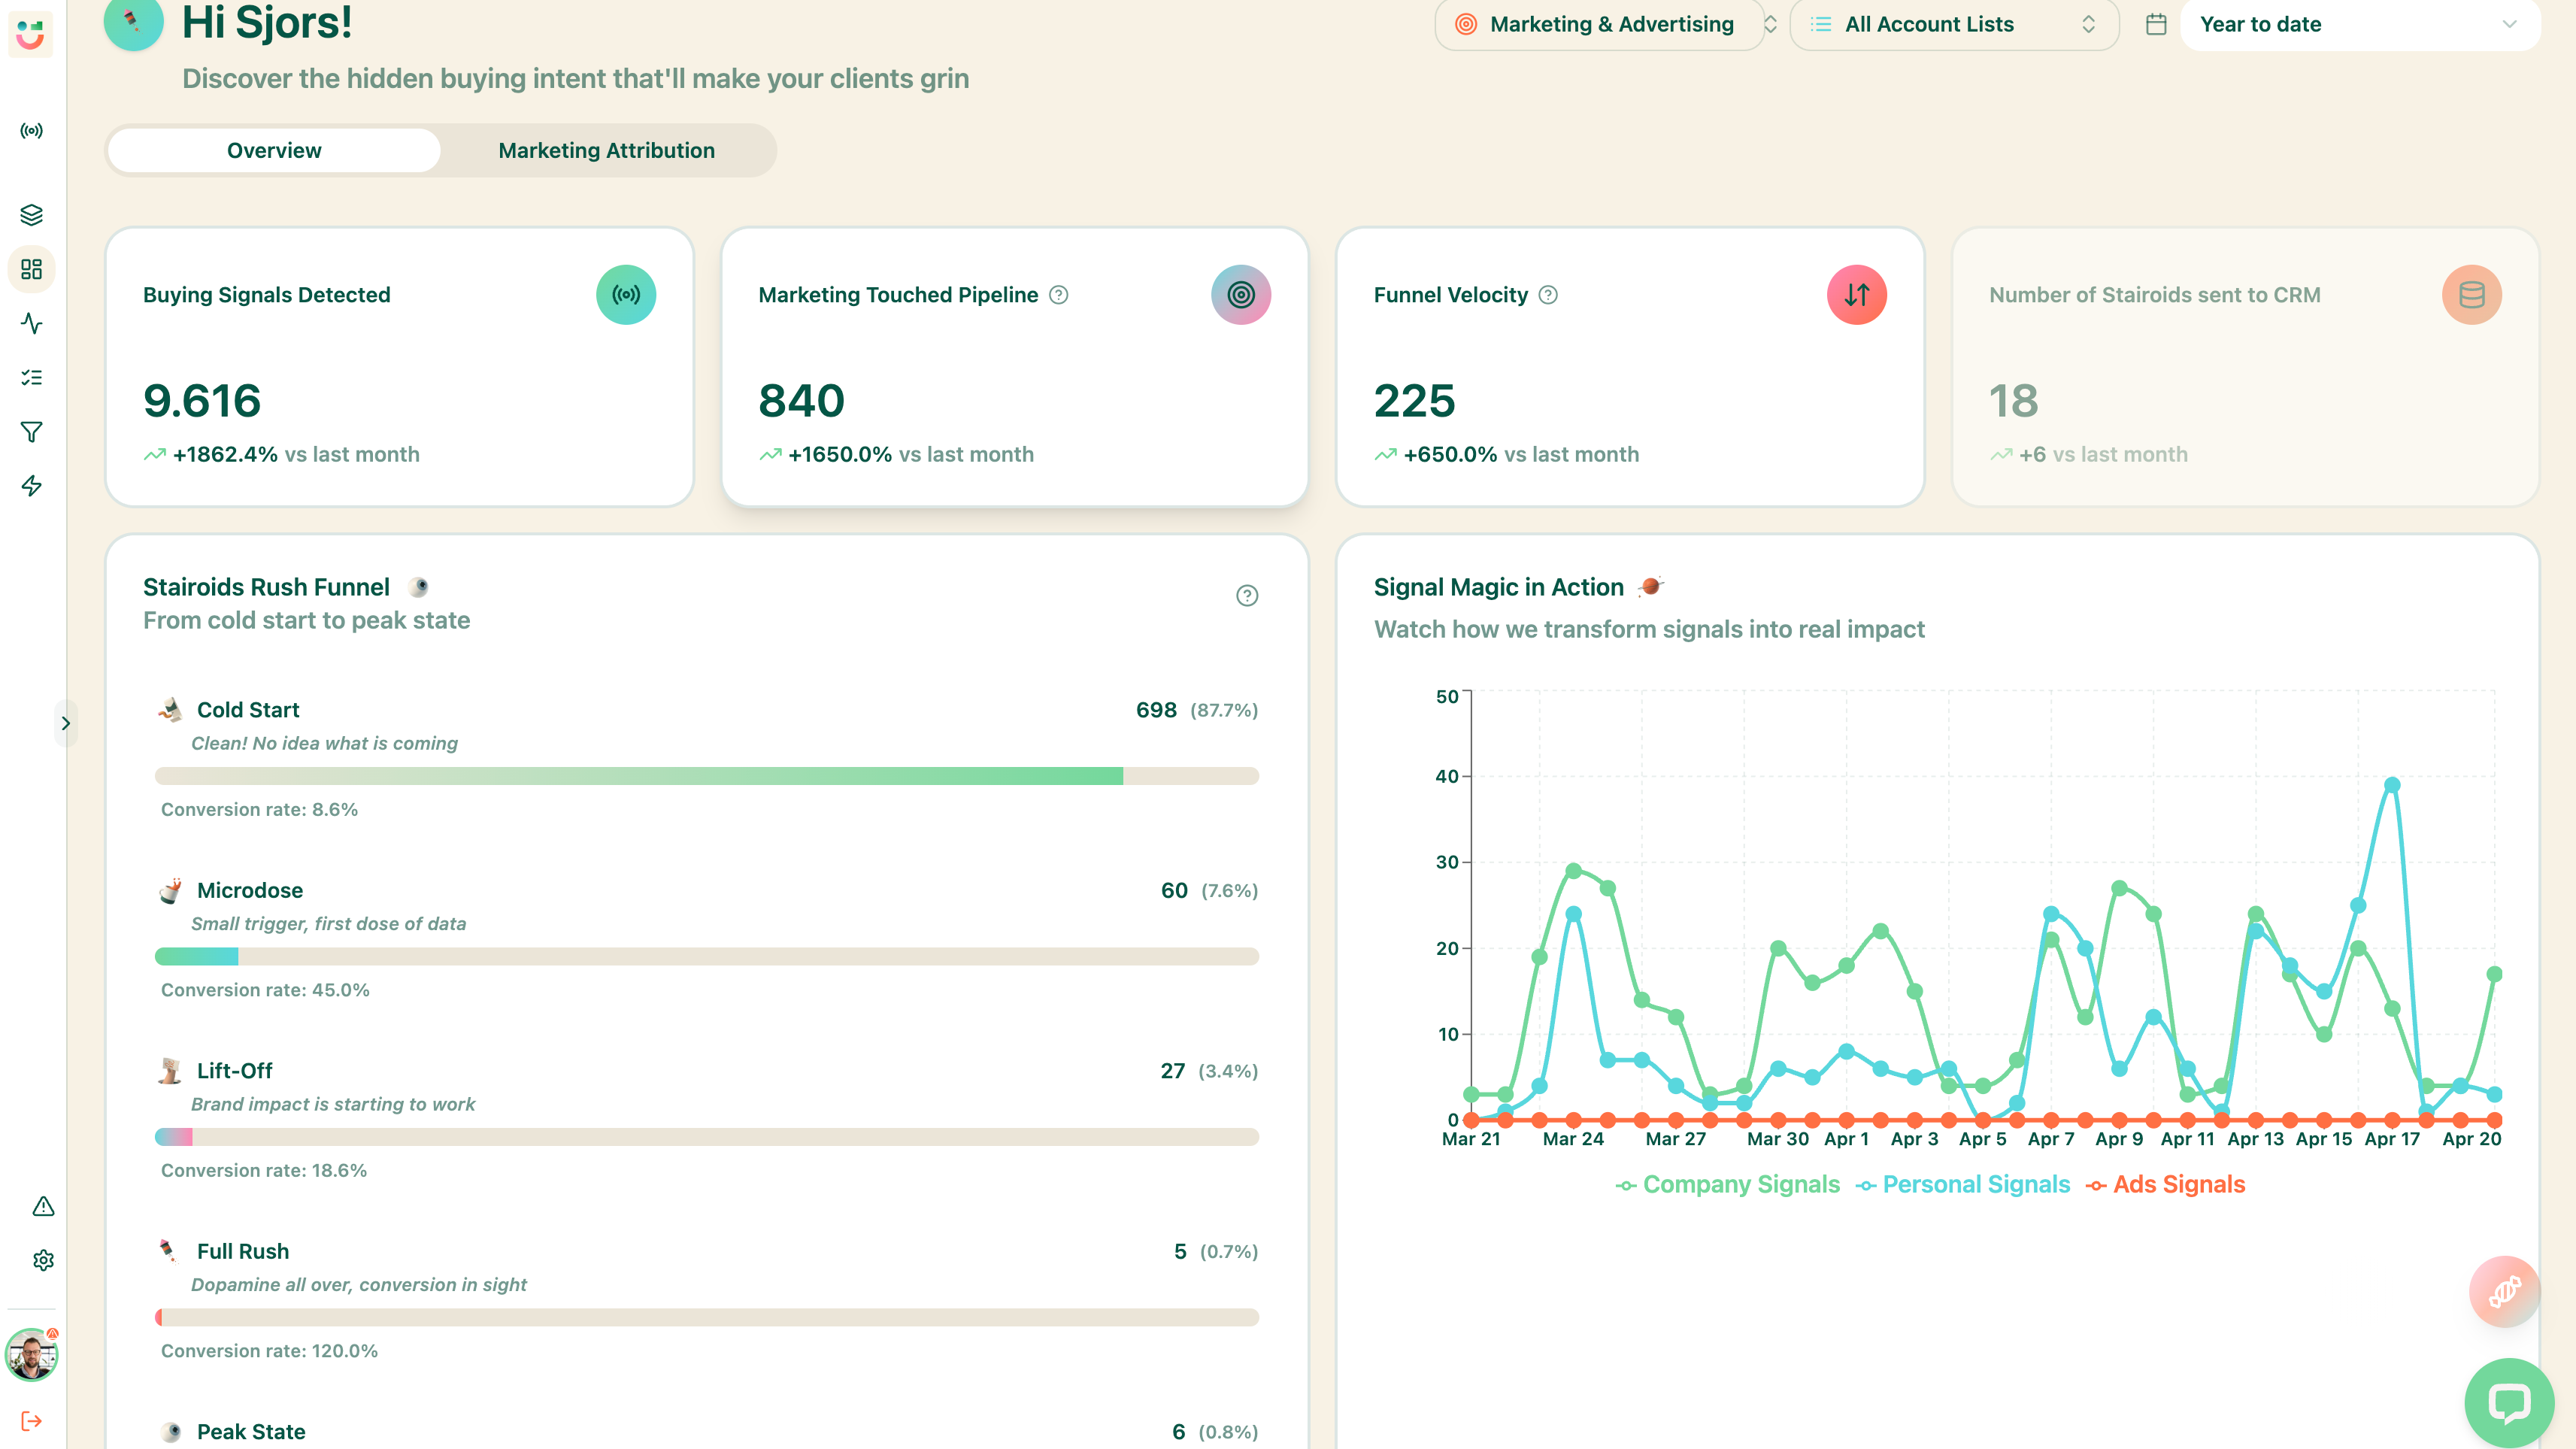Click the Cold Start progress bar
The width and height of the screenshot is (2576, 1449).
click(x=707, y=776)
